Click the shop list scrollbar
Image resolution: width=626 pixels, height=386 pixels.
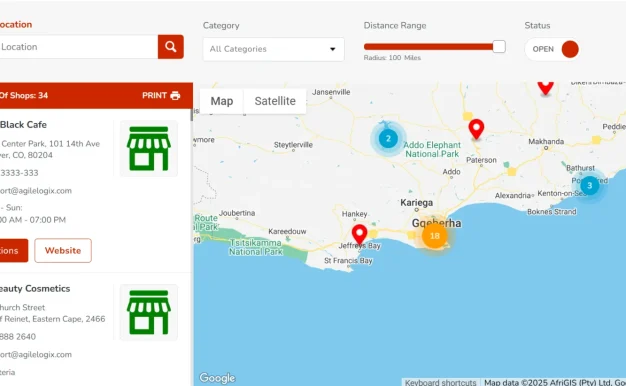coord(192,115)
